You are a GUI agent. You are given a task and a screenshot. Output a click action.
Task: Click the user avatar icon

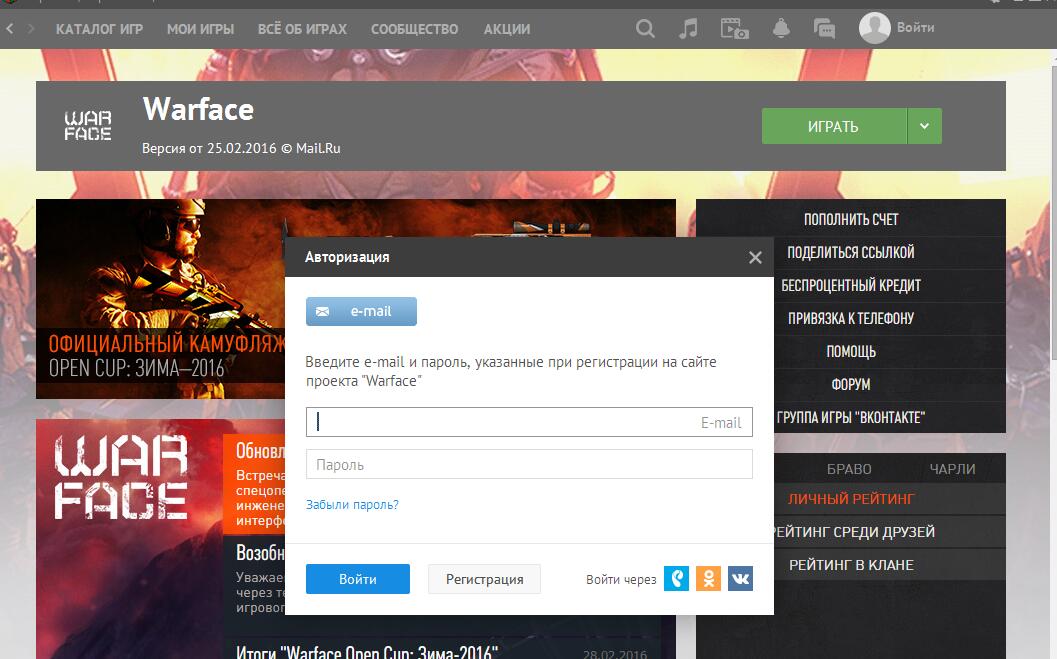click(x=874, y=28)
